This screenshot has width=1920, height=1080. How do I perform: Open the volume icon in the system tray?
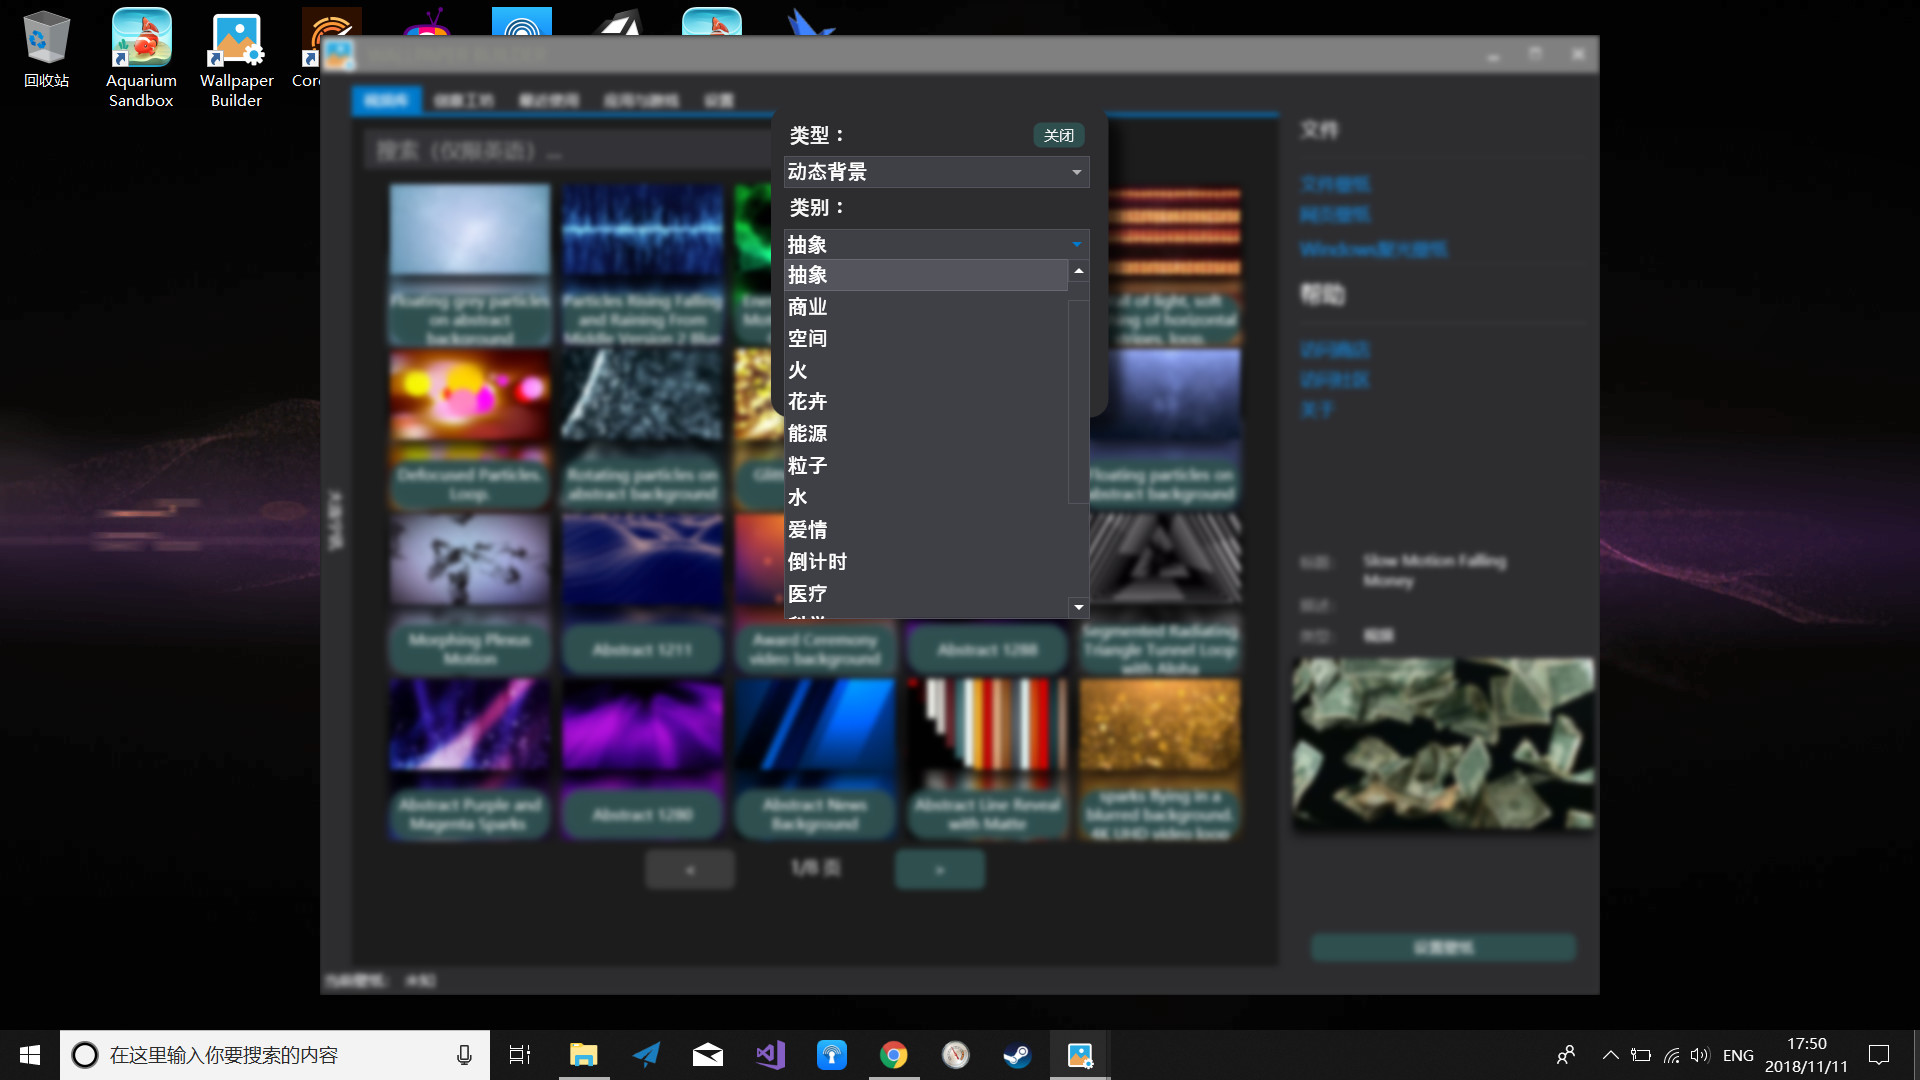point(1702,1054)
